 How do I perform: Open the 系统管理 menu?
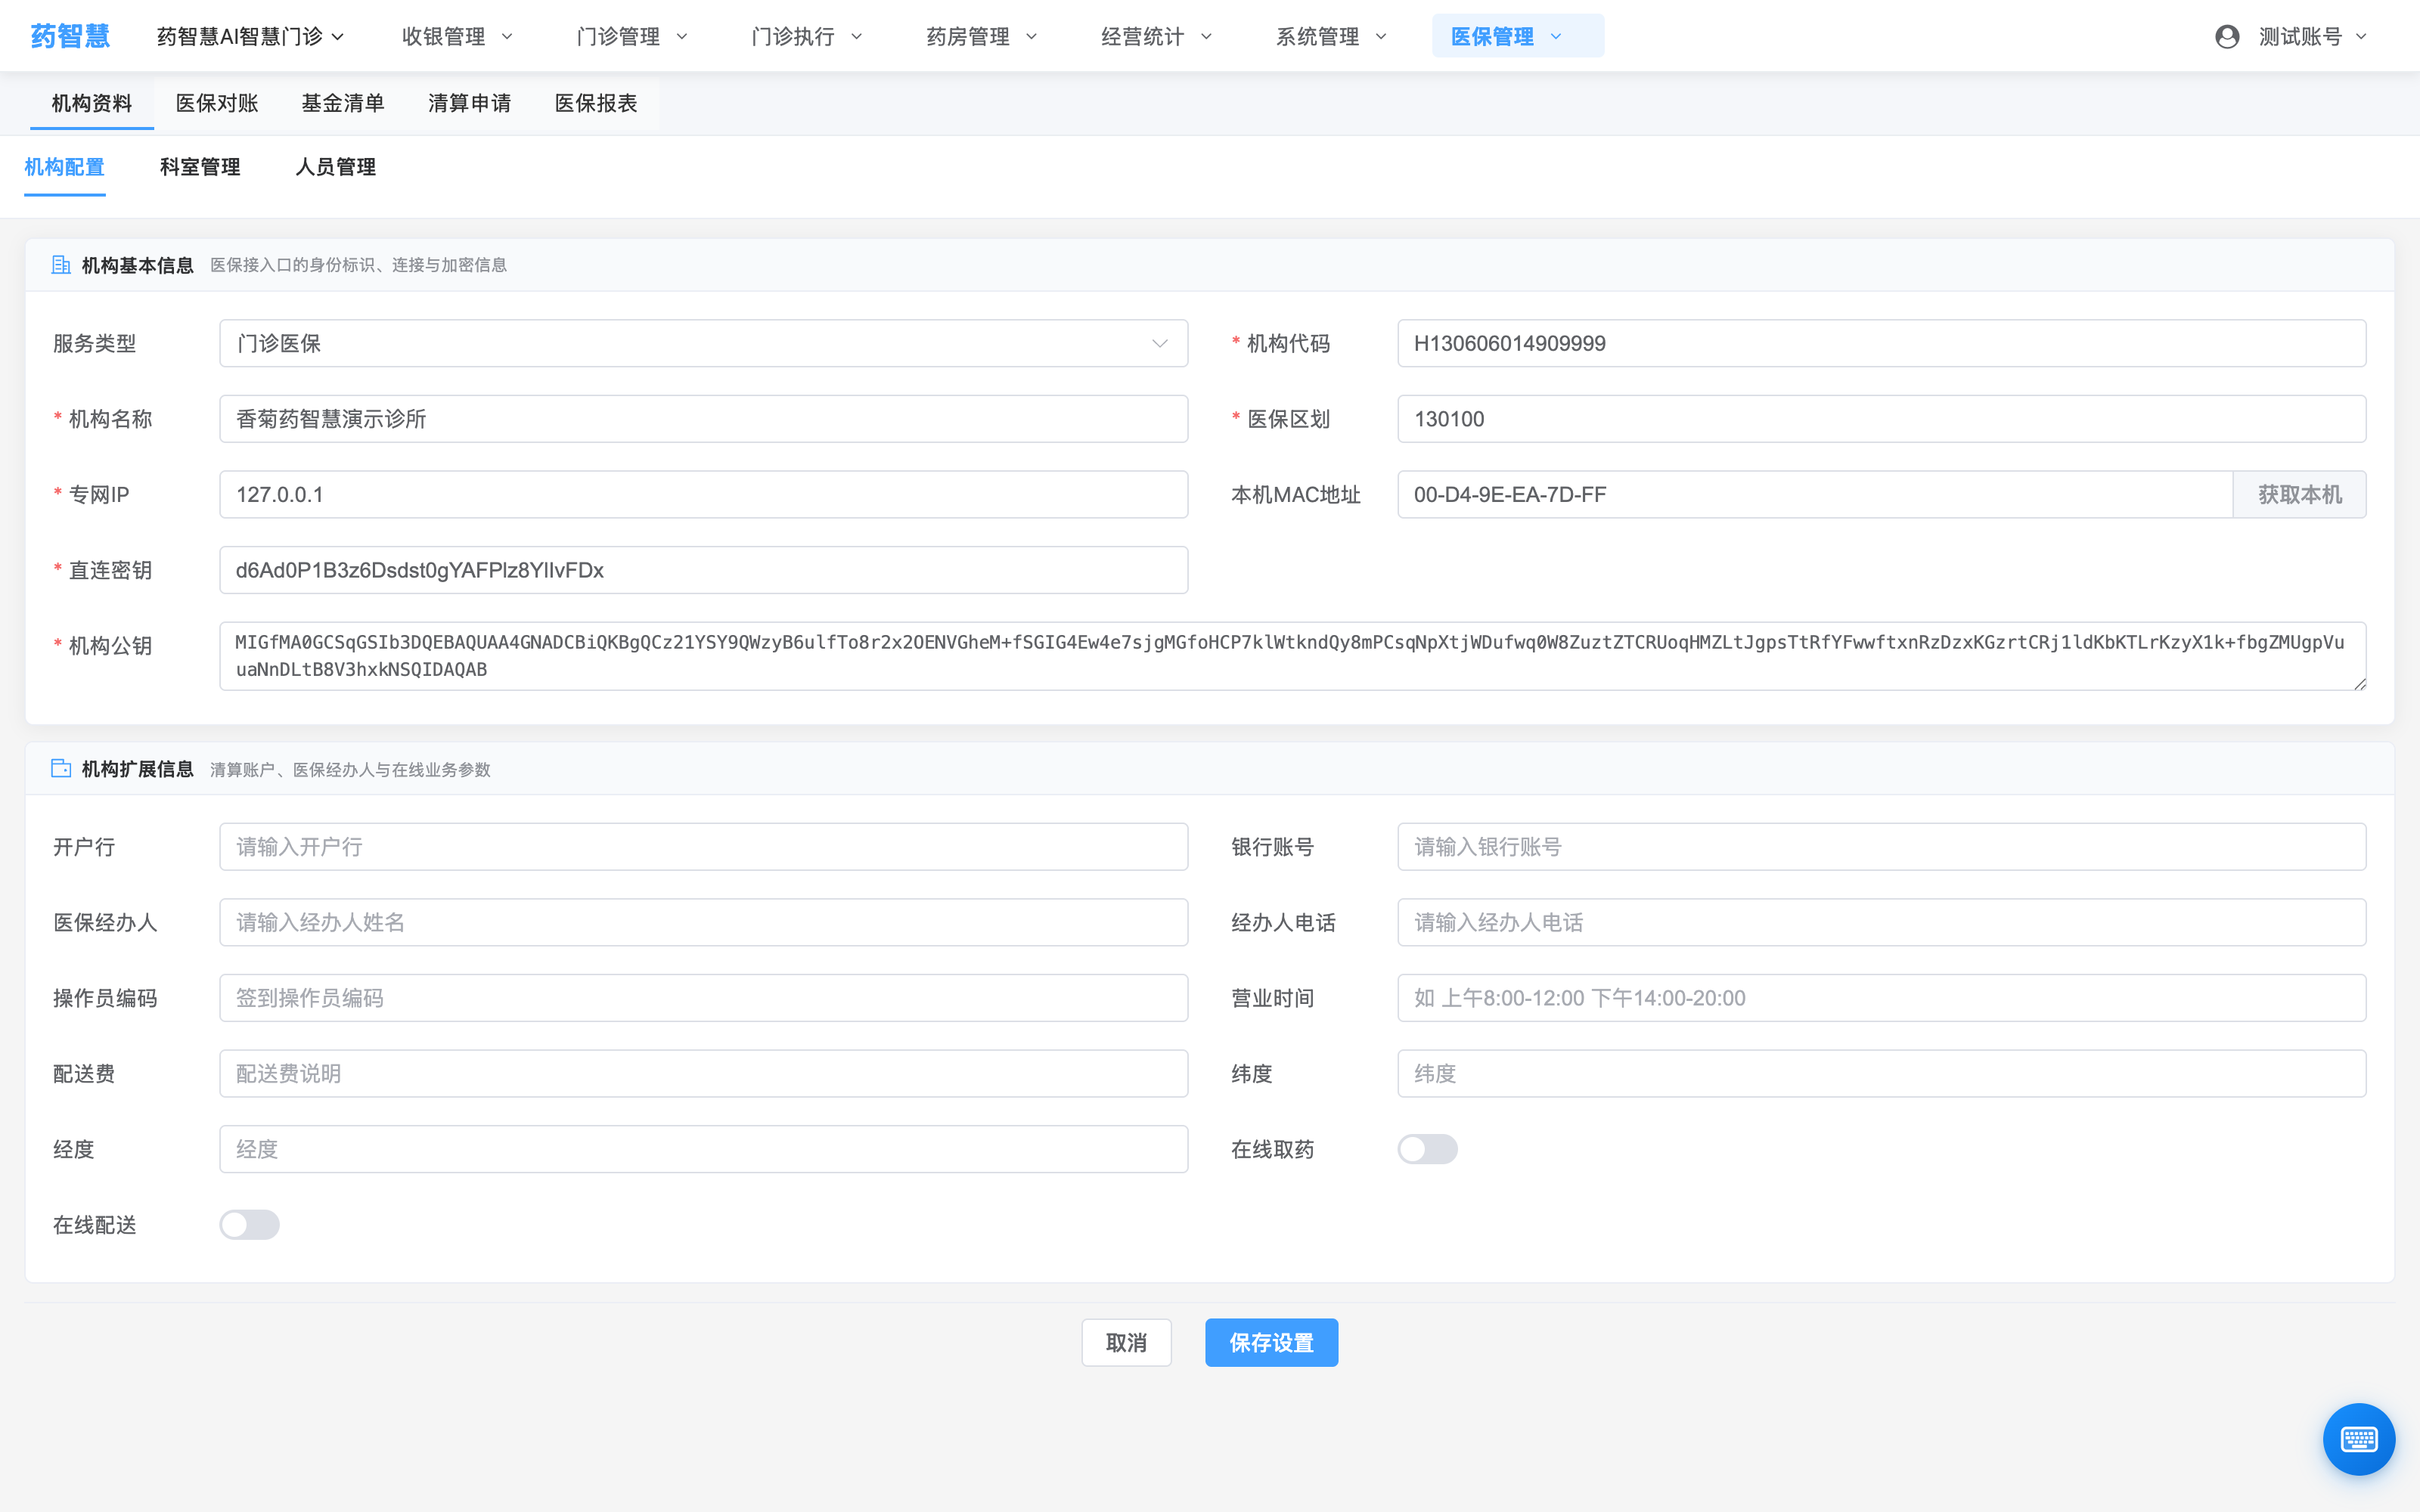(1332, 37)
